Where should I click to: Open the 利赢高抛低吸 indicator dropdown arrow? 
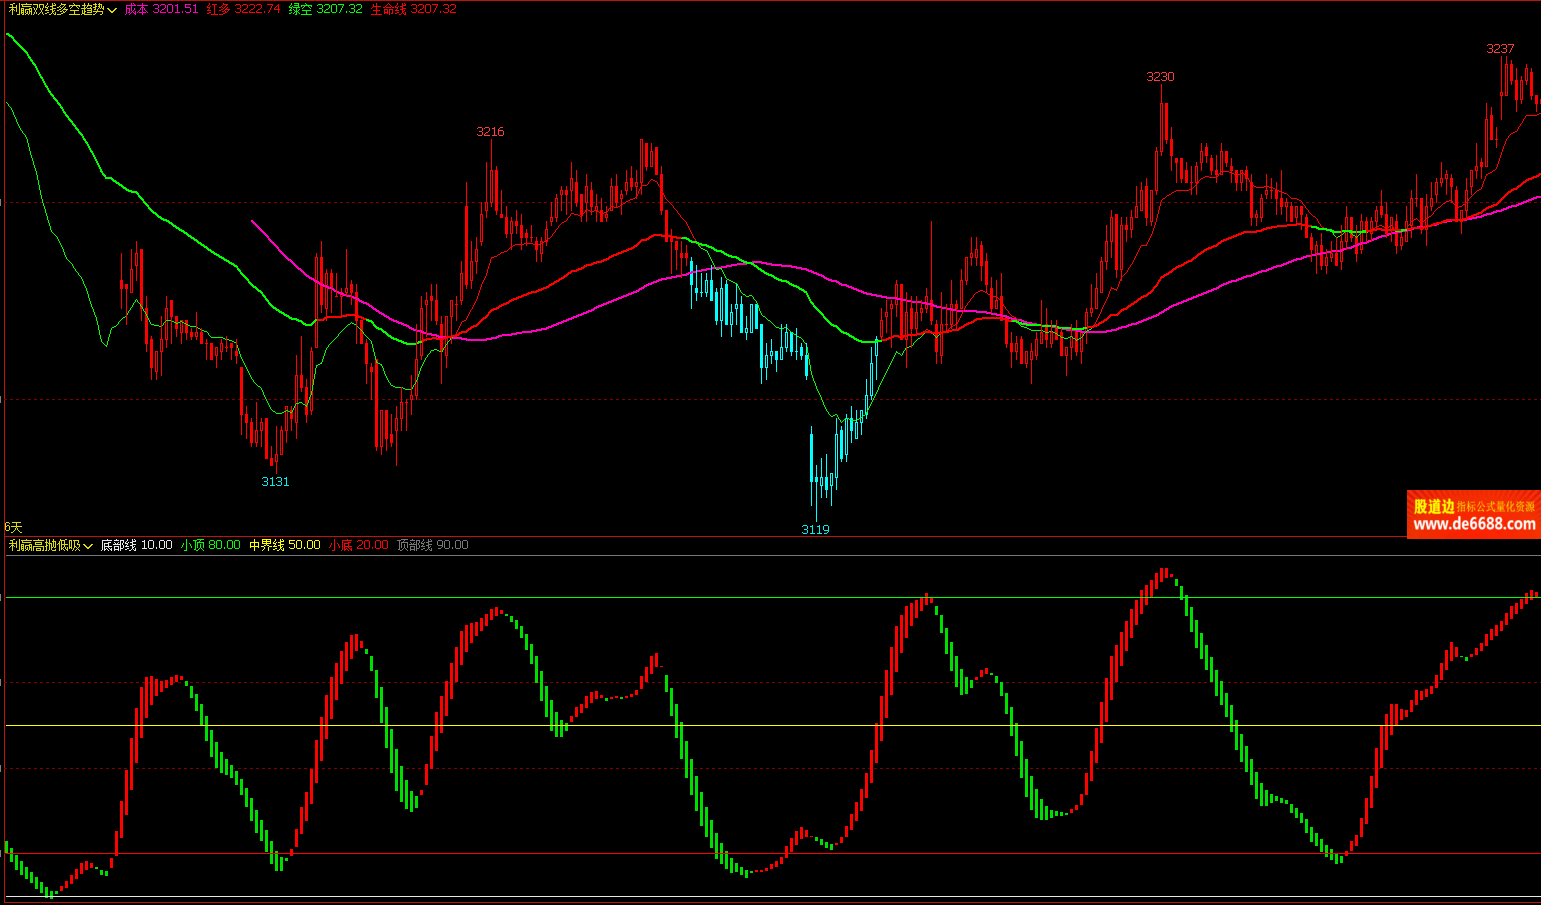(x=88, y=546)
